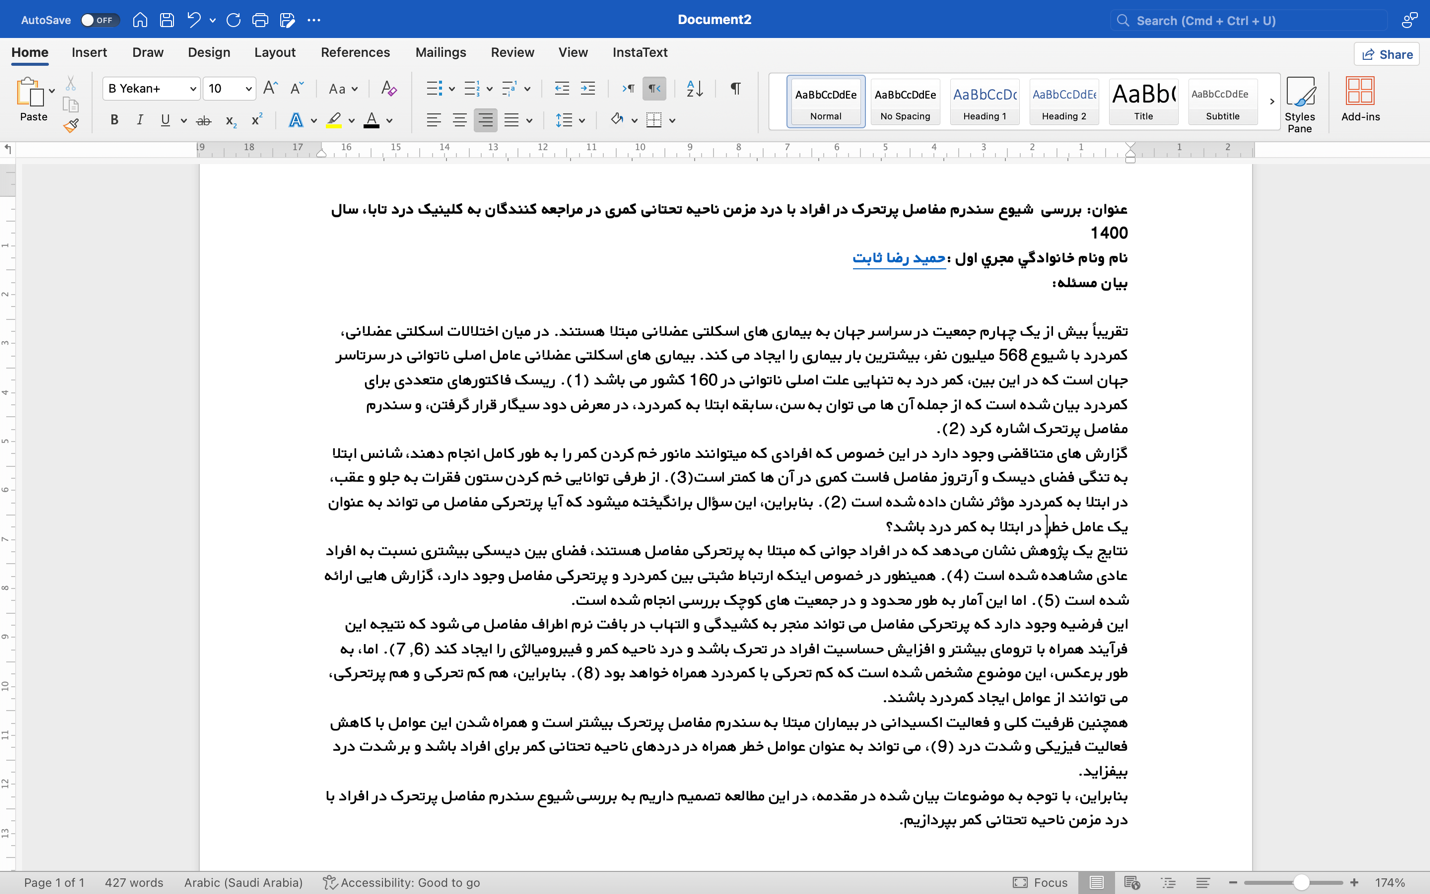Open the InstaText tab
The height and width of the screenshot is (894, 1430).
pos(640,53)
